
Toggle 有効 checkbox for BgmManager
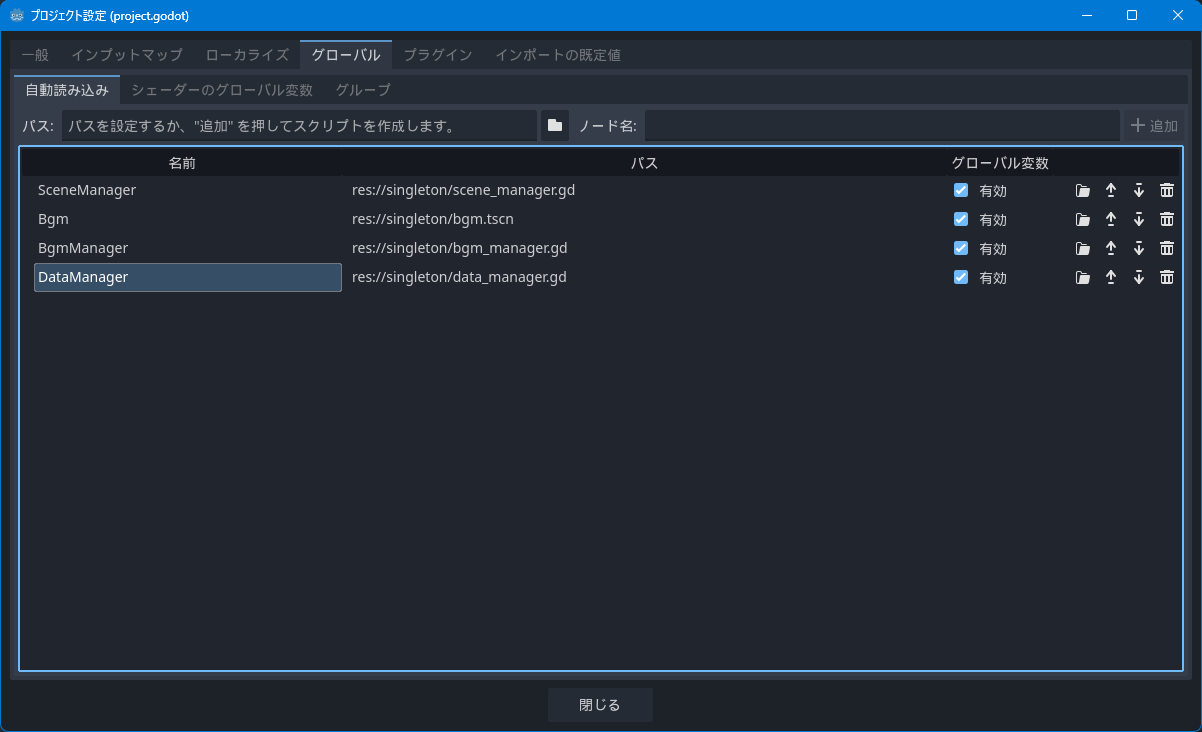click(961, 248)
